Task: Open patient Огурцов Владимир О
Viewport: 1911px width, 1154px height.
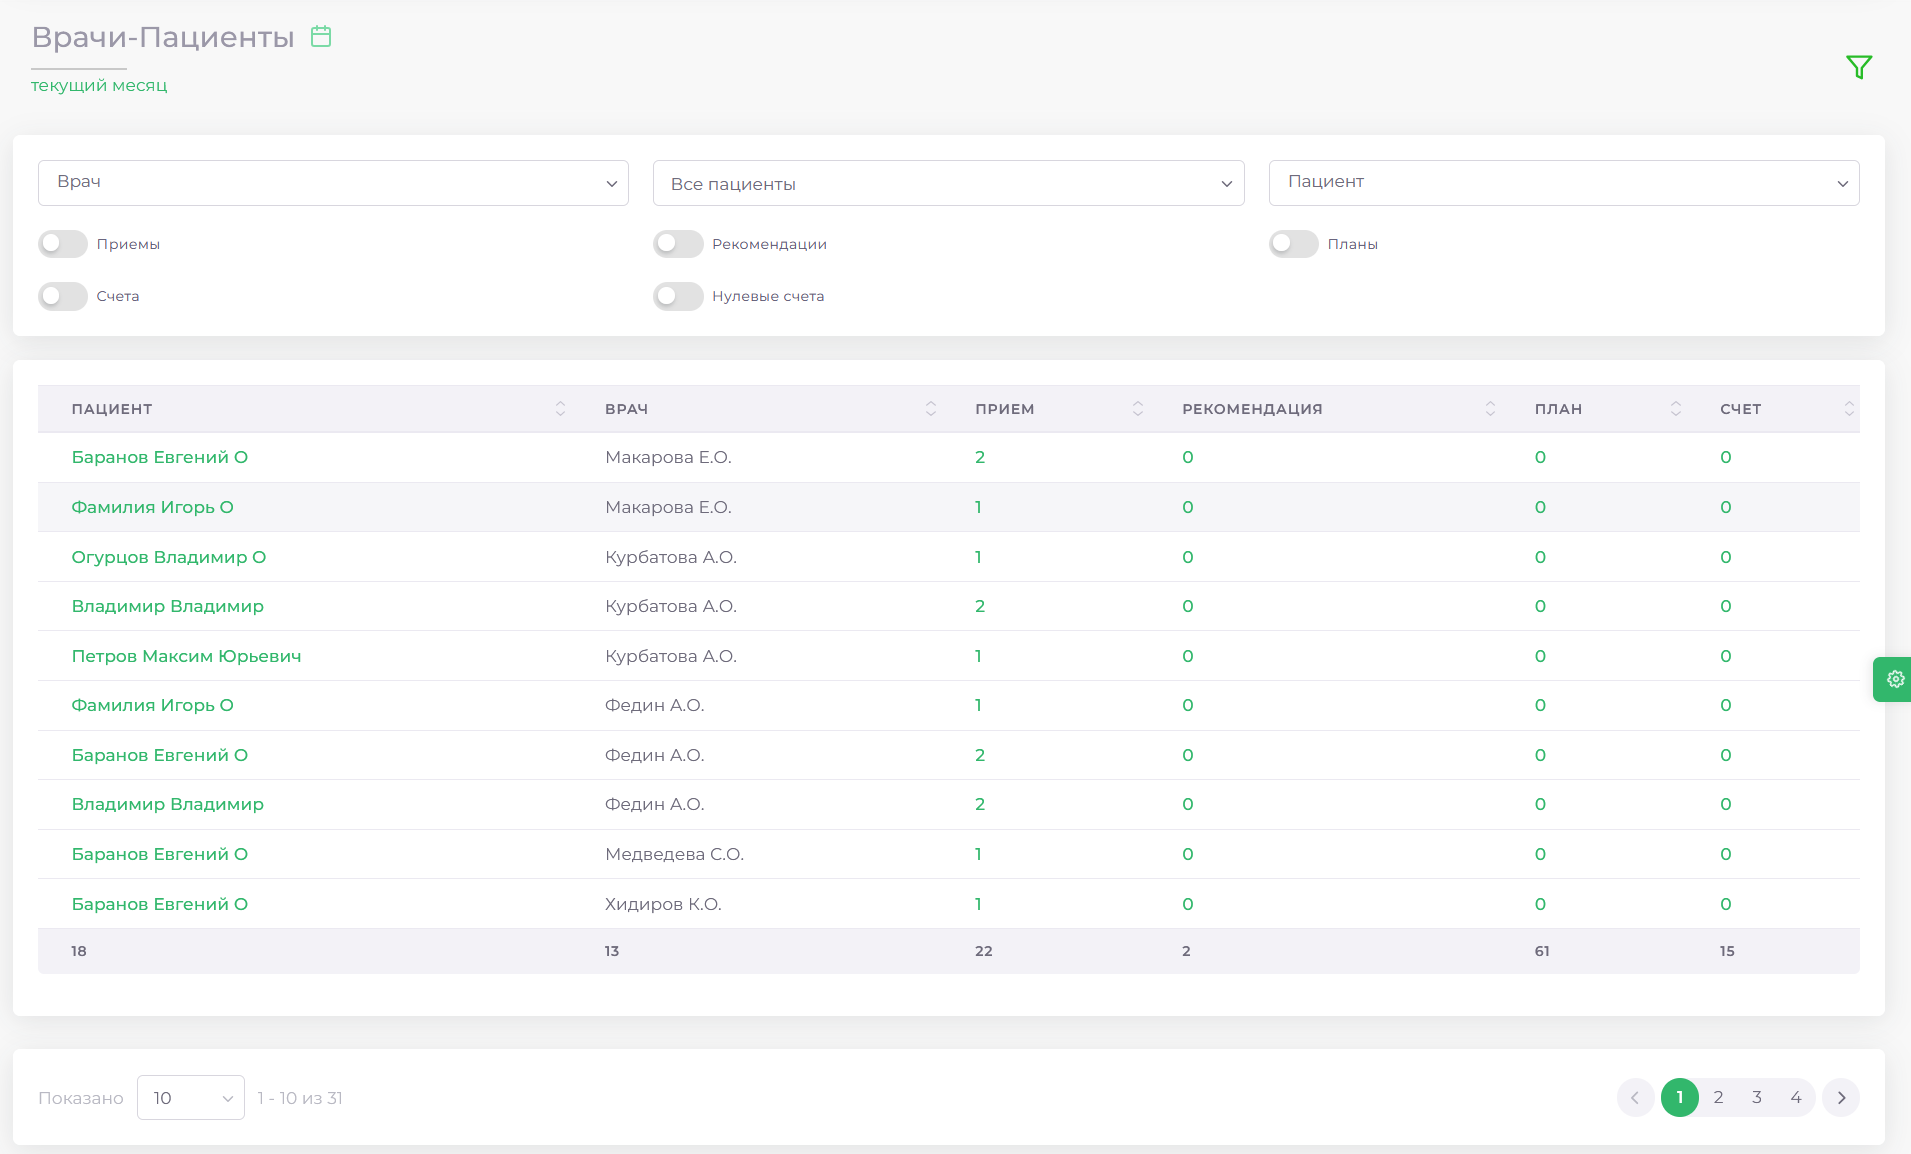Action: point(169,557)
